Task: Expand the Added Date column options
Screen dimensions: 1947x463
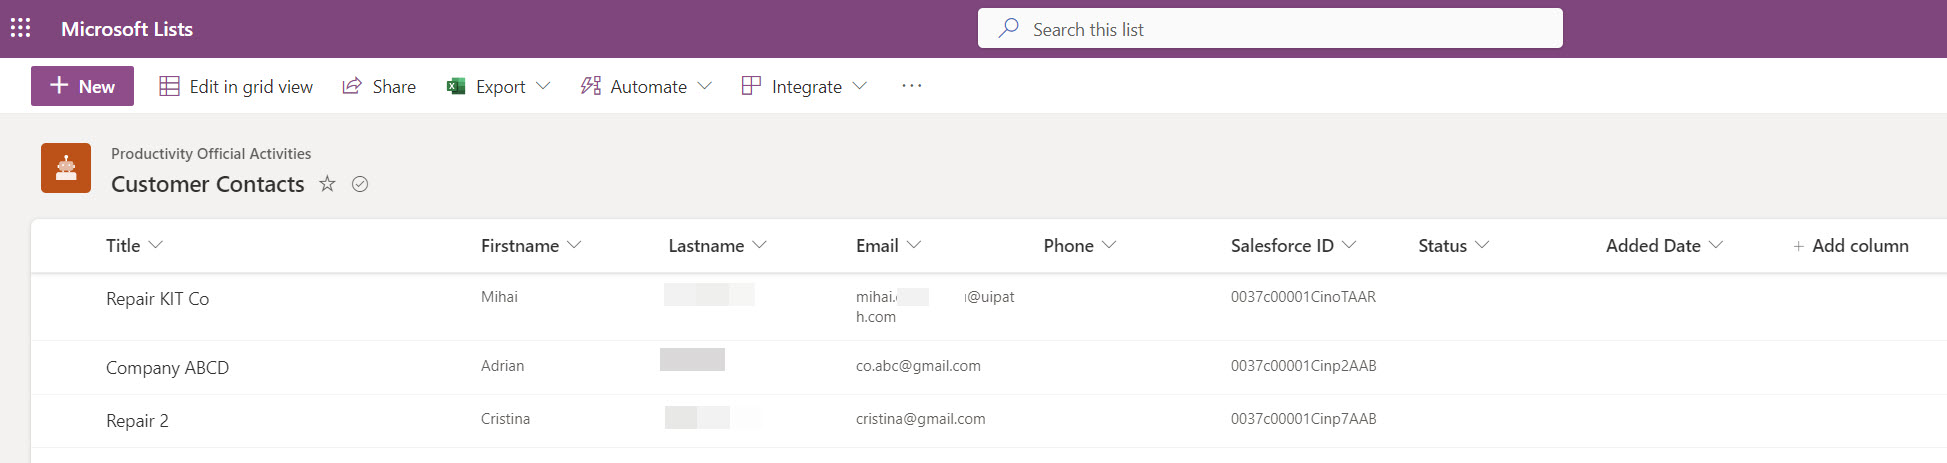Action: tap(1663, 246)
